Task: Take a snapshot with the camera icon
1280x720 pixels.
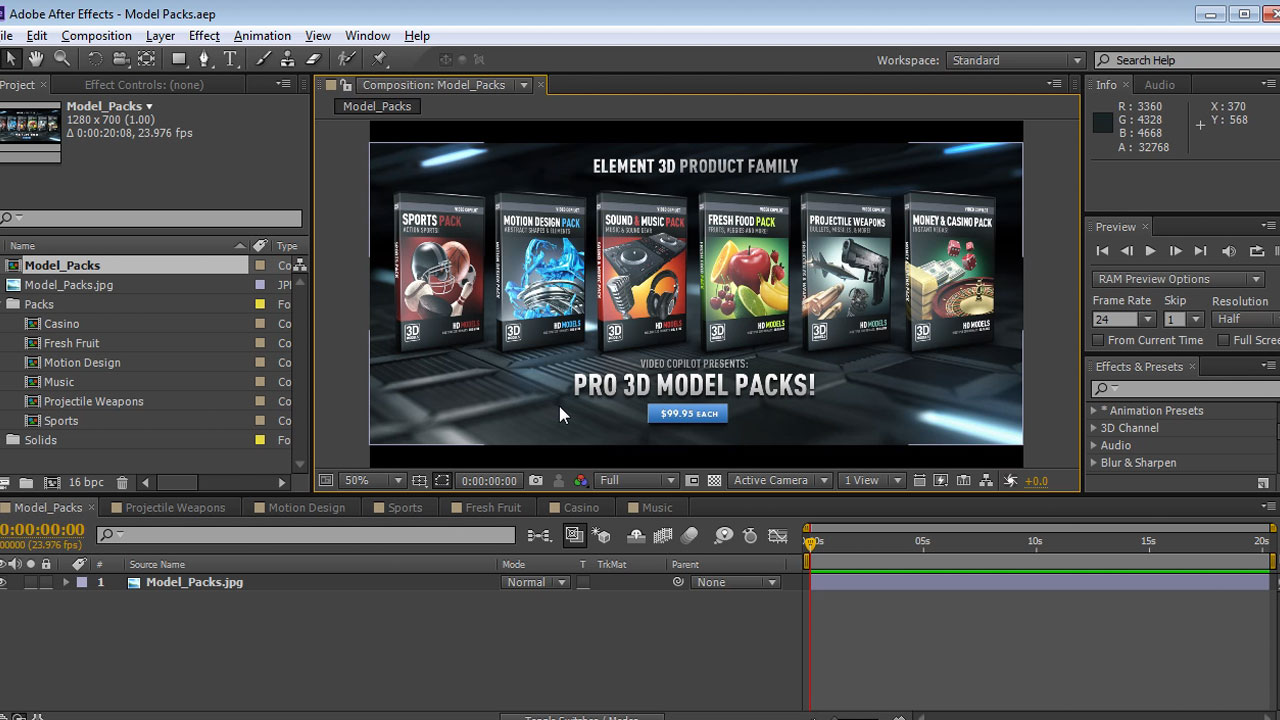Action: [536, 481]
